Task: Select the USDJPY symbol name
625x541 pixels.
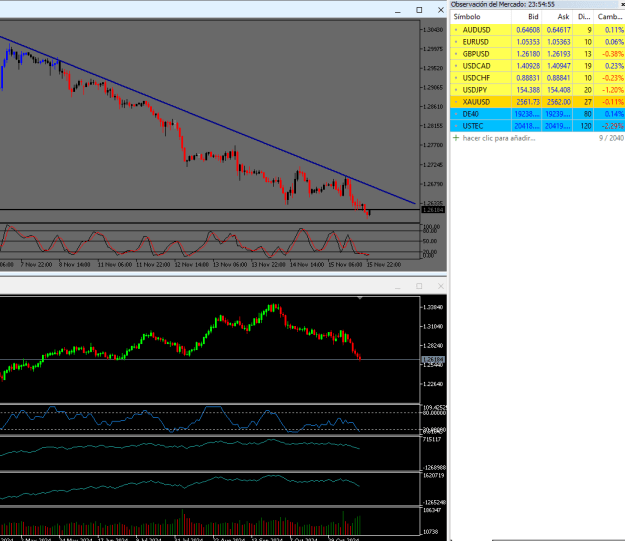Action: coord(475,90)
